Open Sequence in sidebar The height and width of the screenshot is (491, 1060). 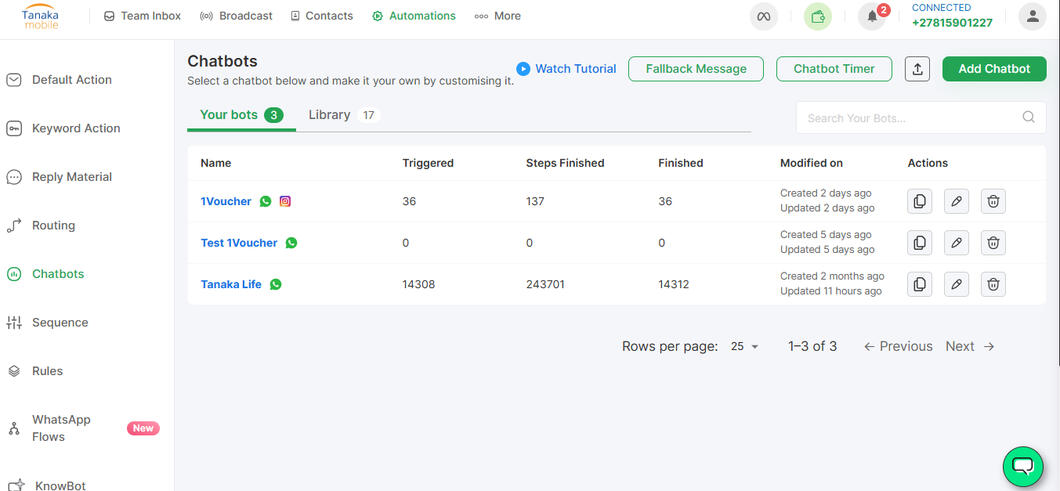tap(47, 323)
